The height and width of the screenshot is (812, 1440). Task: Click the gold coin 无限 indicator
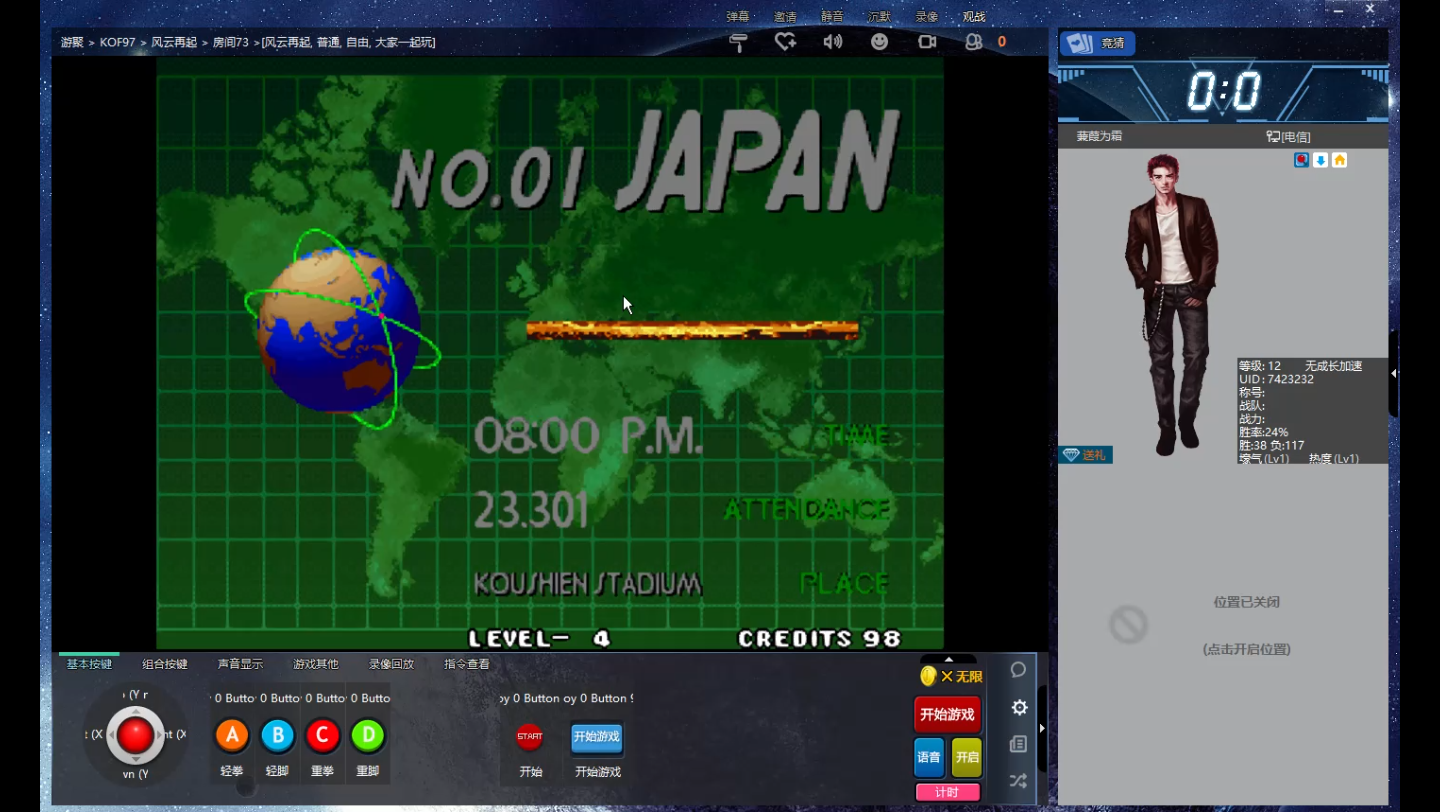coord(951,677)
